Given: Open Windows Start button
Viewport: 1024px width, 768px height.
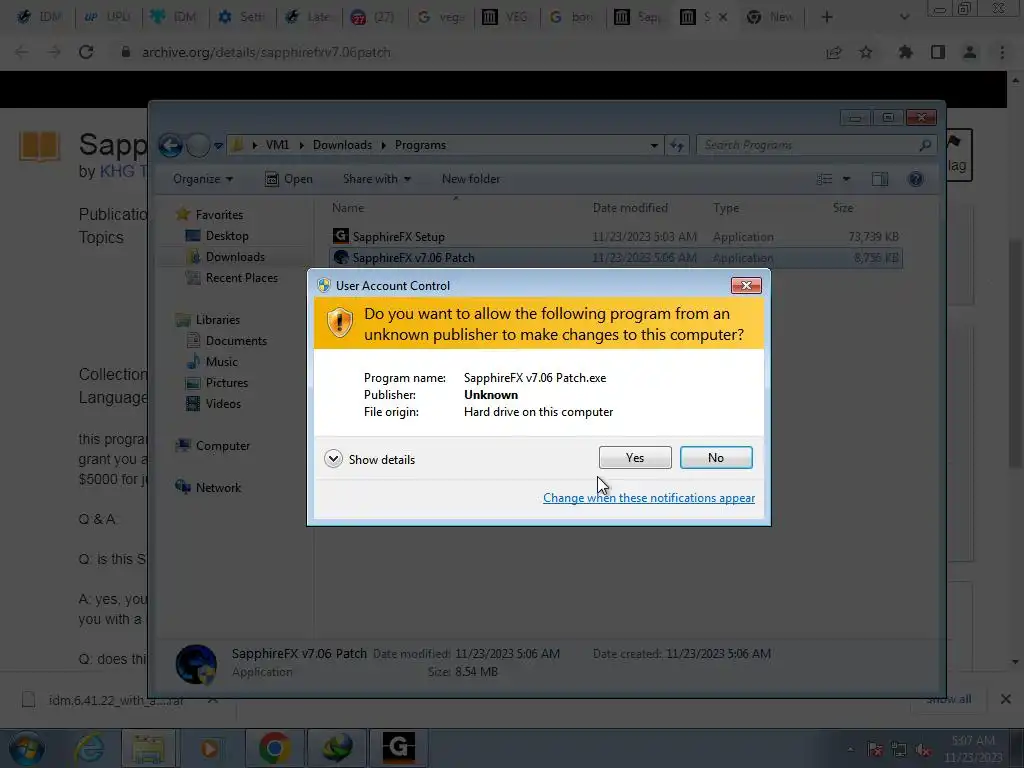Looking at the screenshot, I should [27, 748].
